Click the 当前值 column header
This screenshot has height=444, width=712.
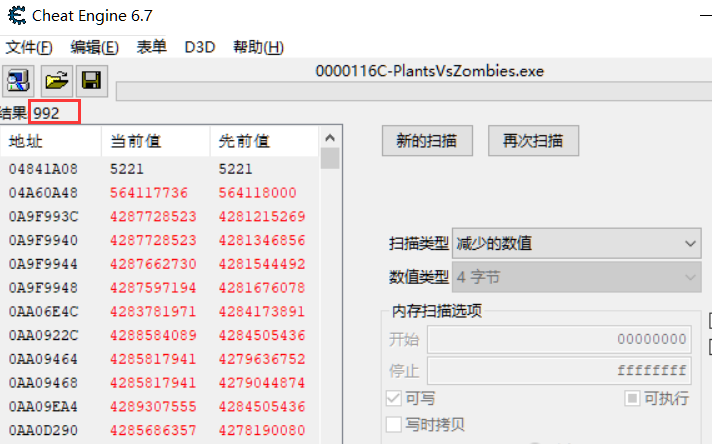pyautogui.click(x=156, y=141)
